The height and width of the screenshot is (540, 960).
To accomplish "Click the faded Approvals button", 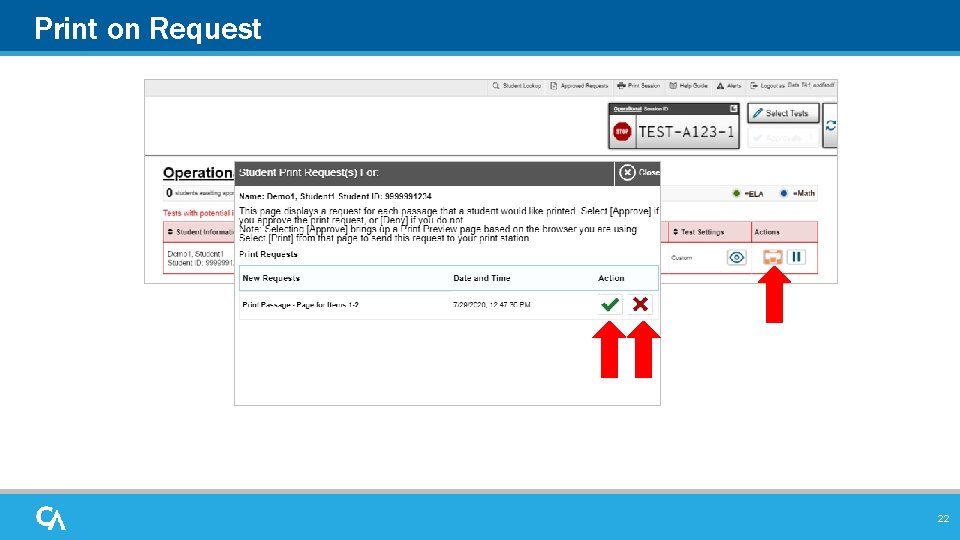I will pyautogui.click(x=783, y=138).
